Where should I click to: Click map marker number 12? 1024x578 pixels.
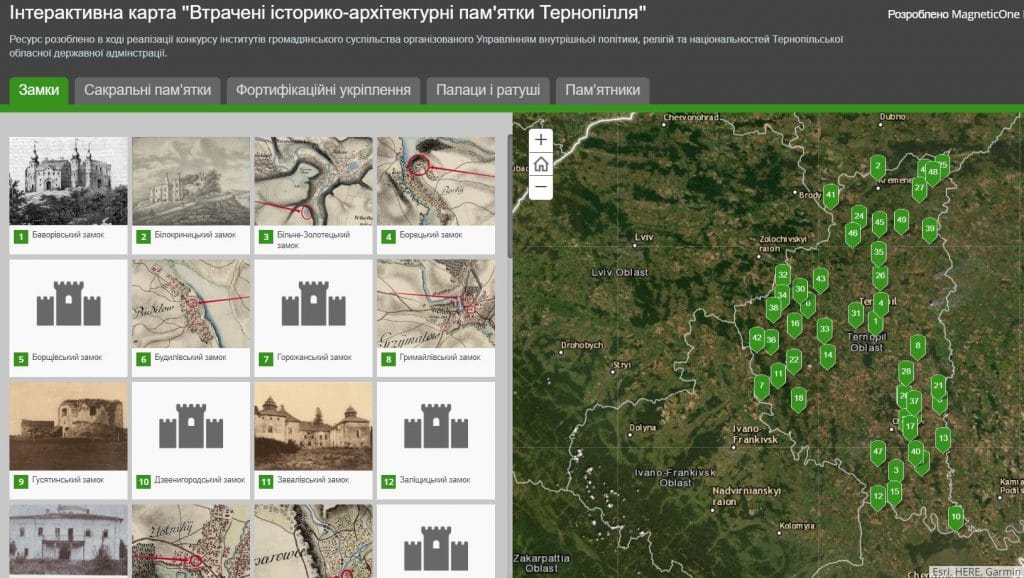tap(878, 496)
